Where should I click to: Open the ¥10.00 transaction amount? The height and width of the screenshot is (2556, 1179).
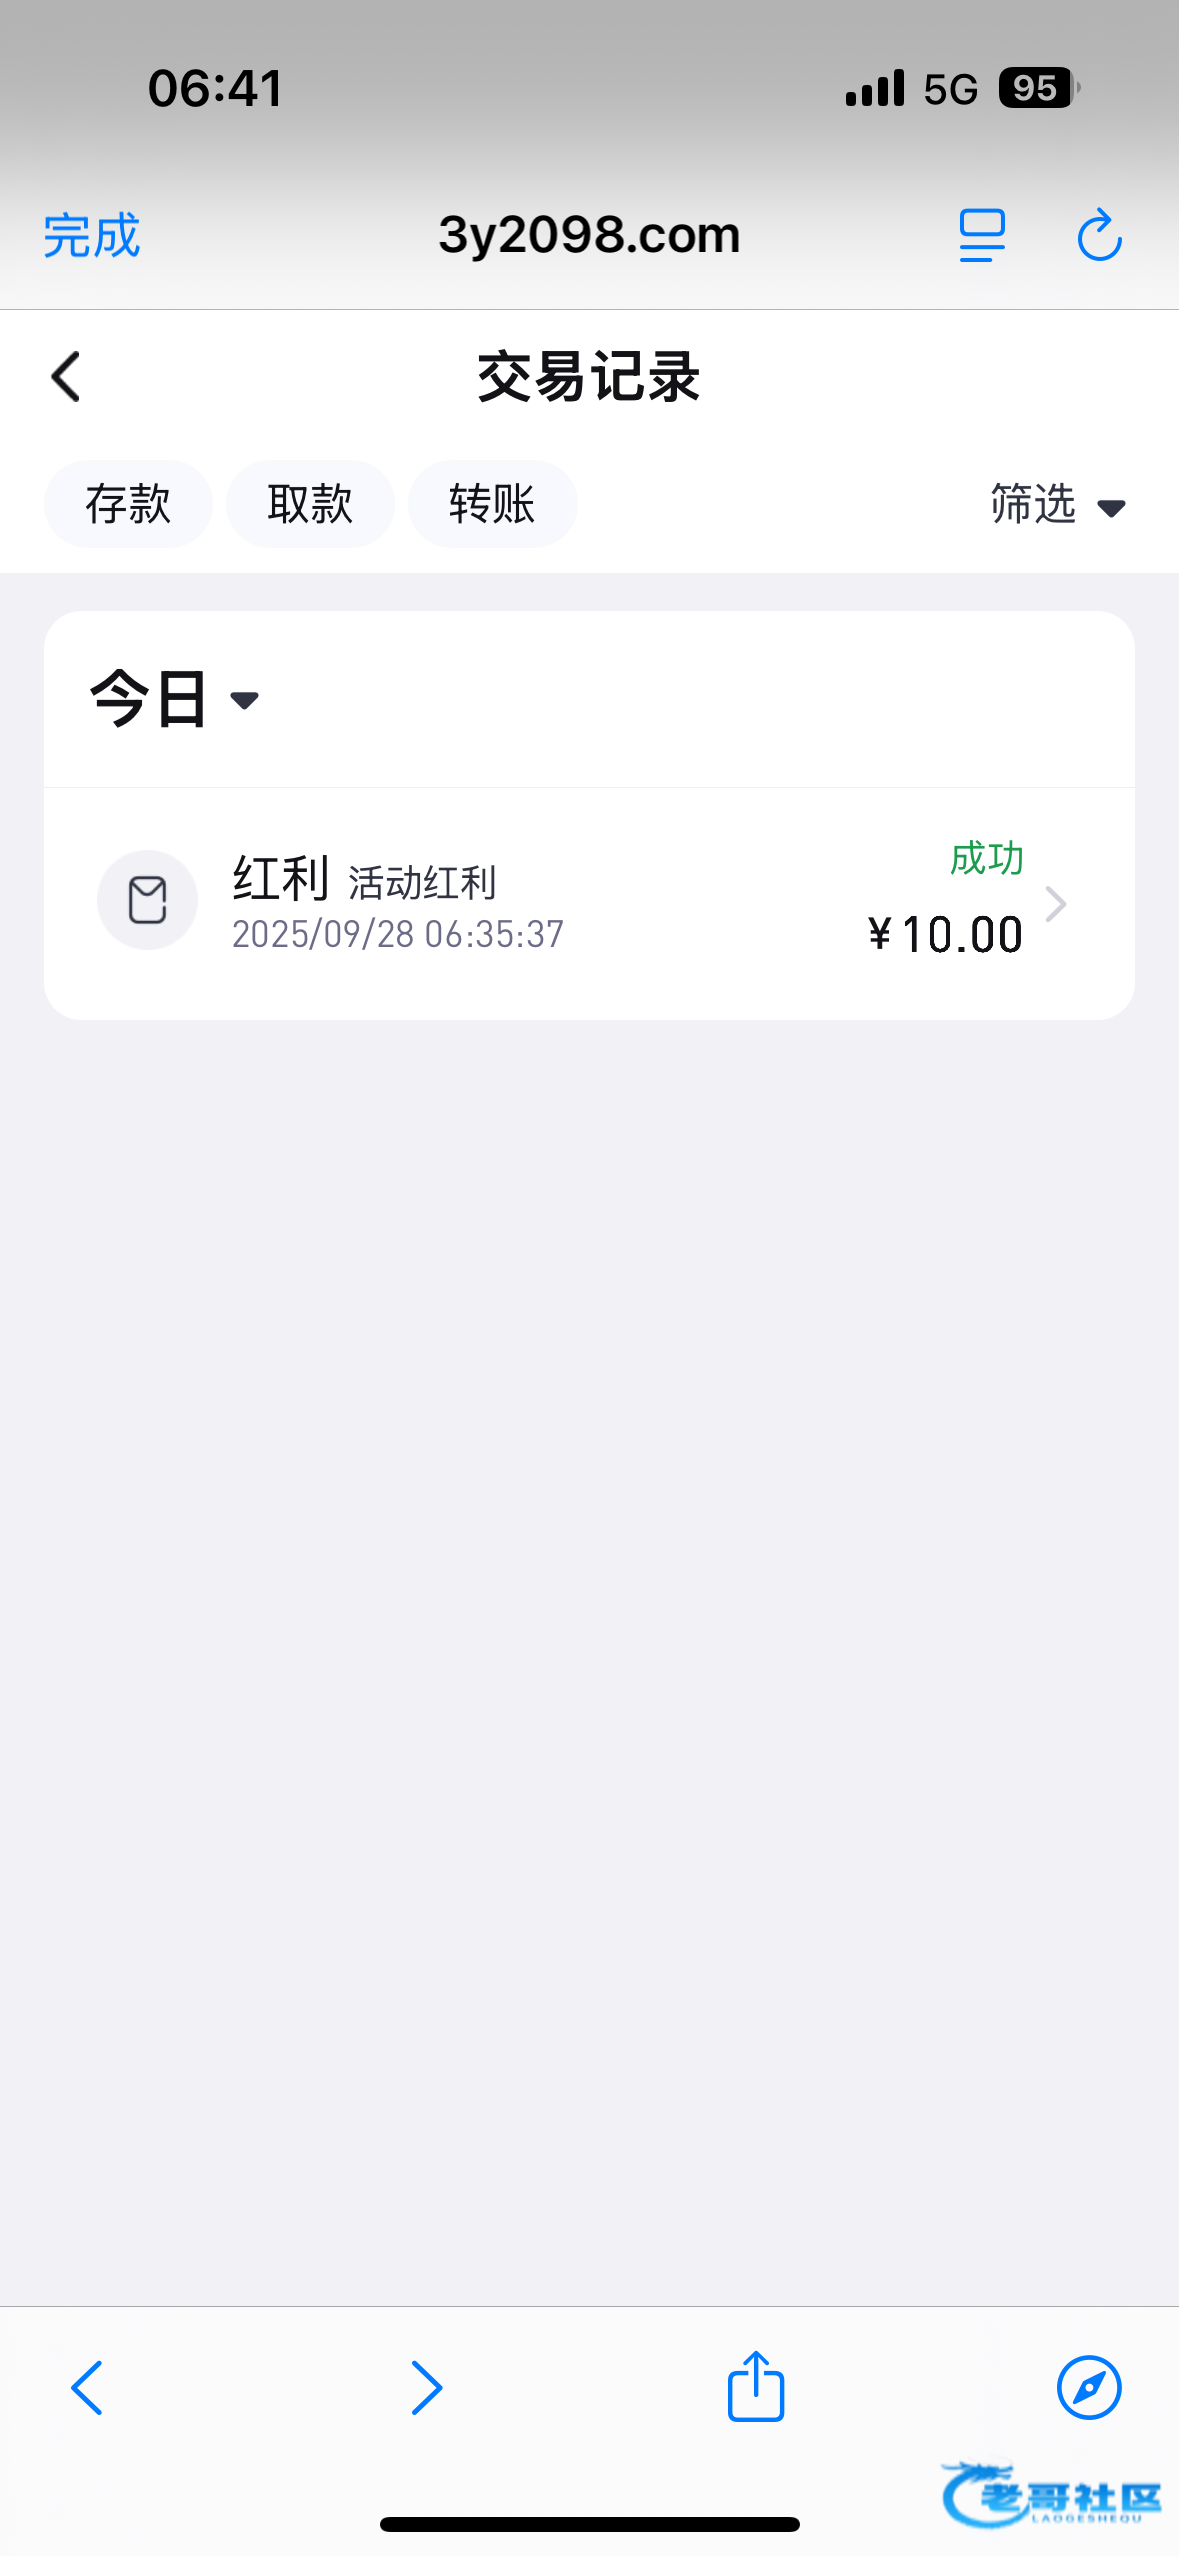(945, 935)
